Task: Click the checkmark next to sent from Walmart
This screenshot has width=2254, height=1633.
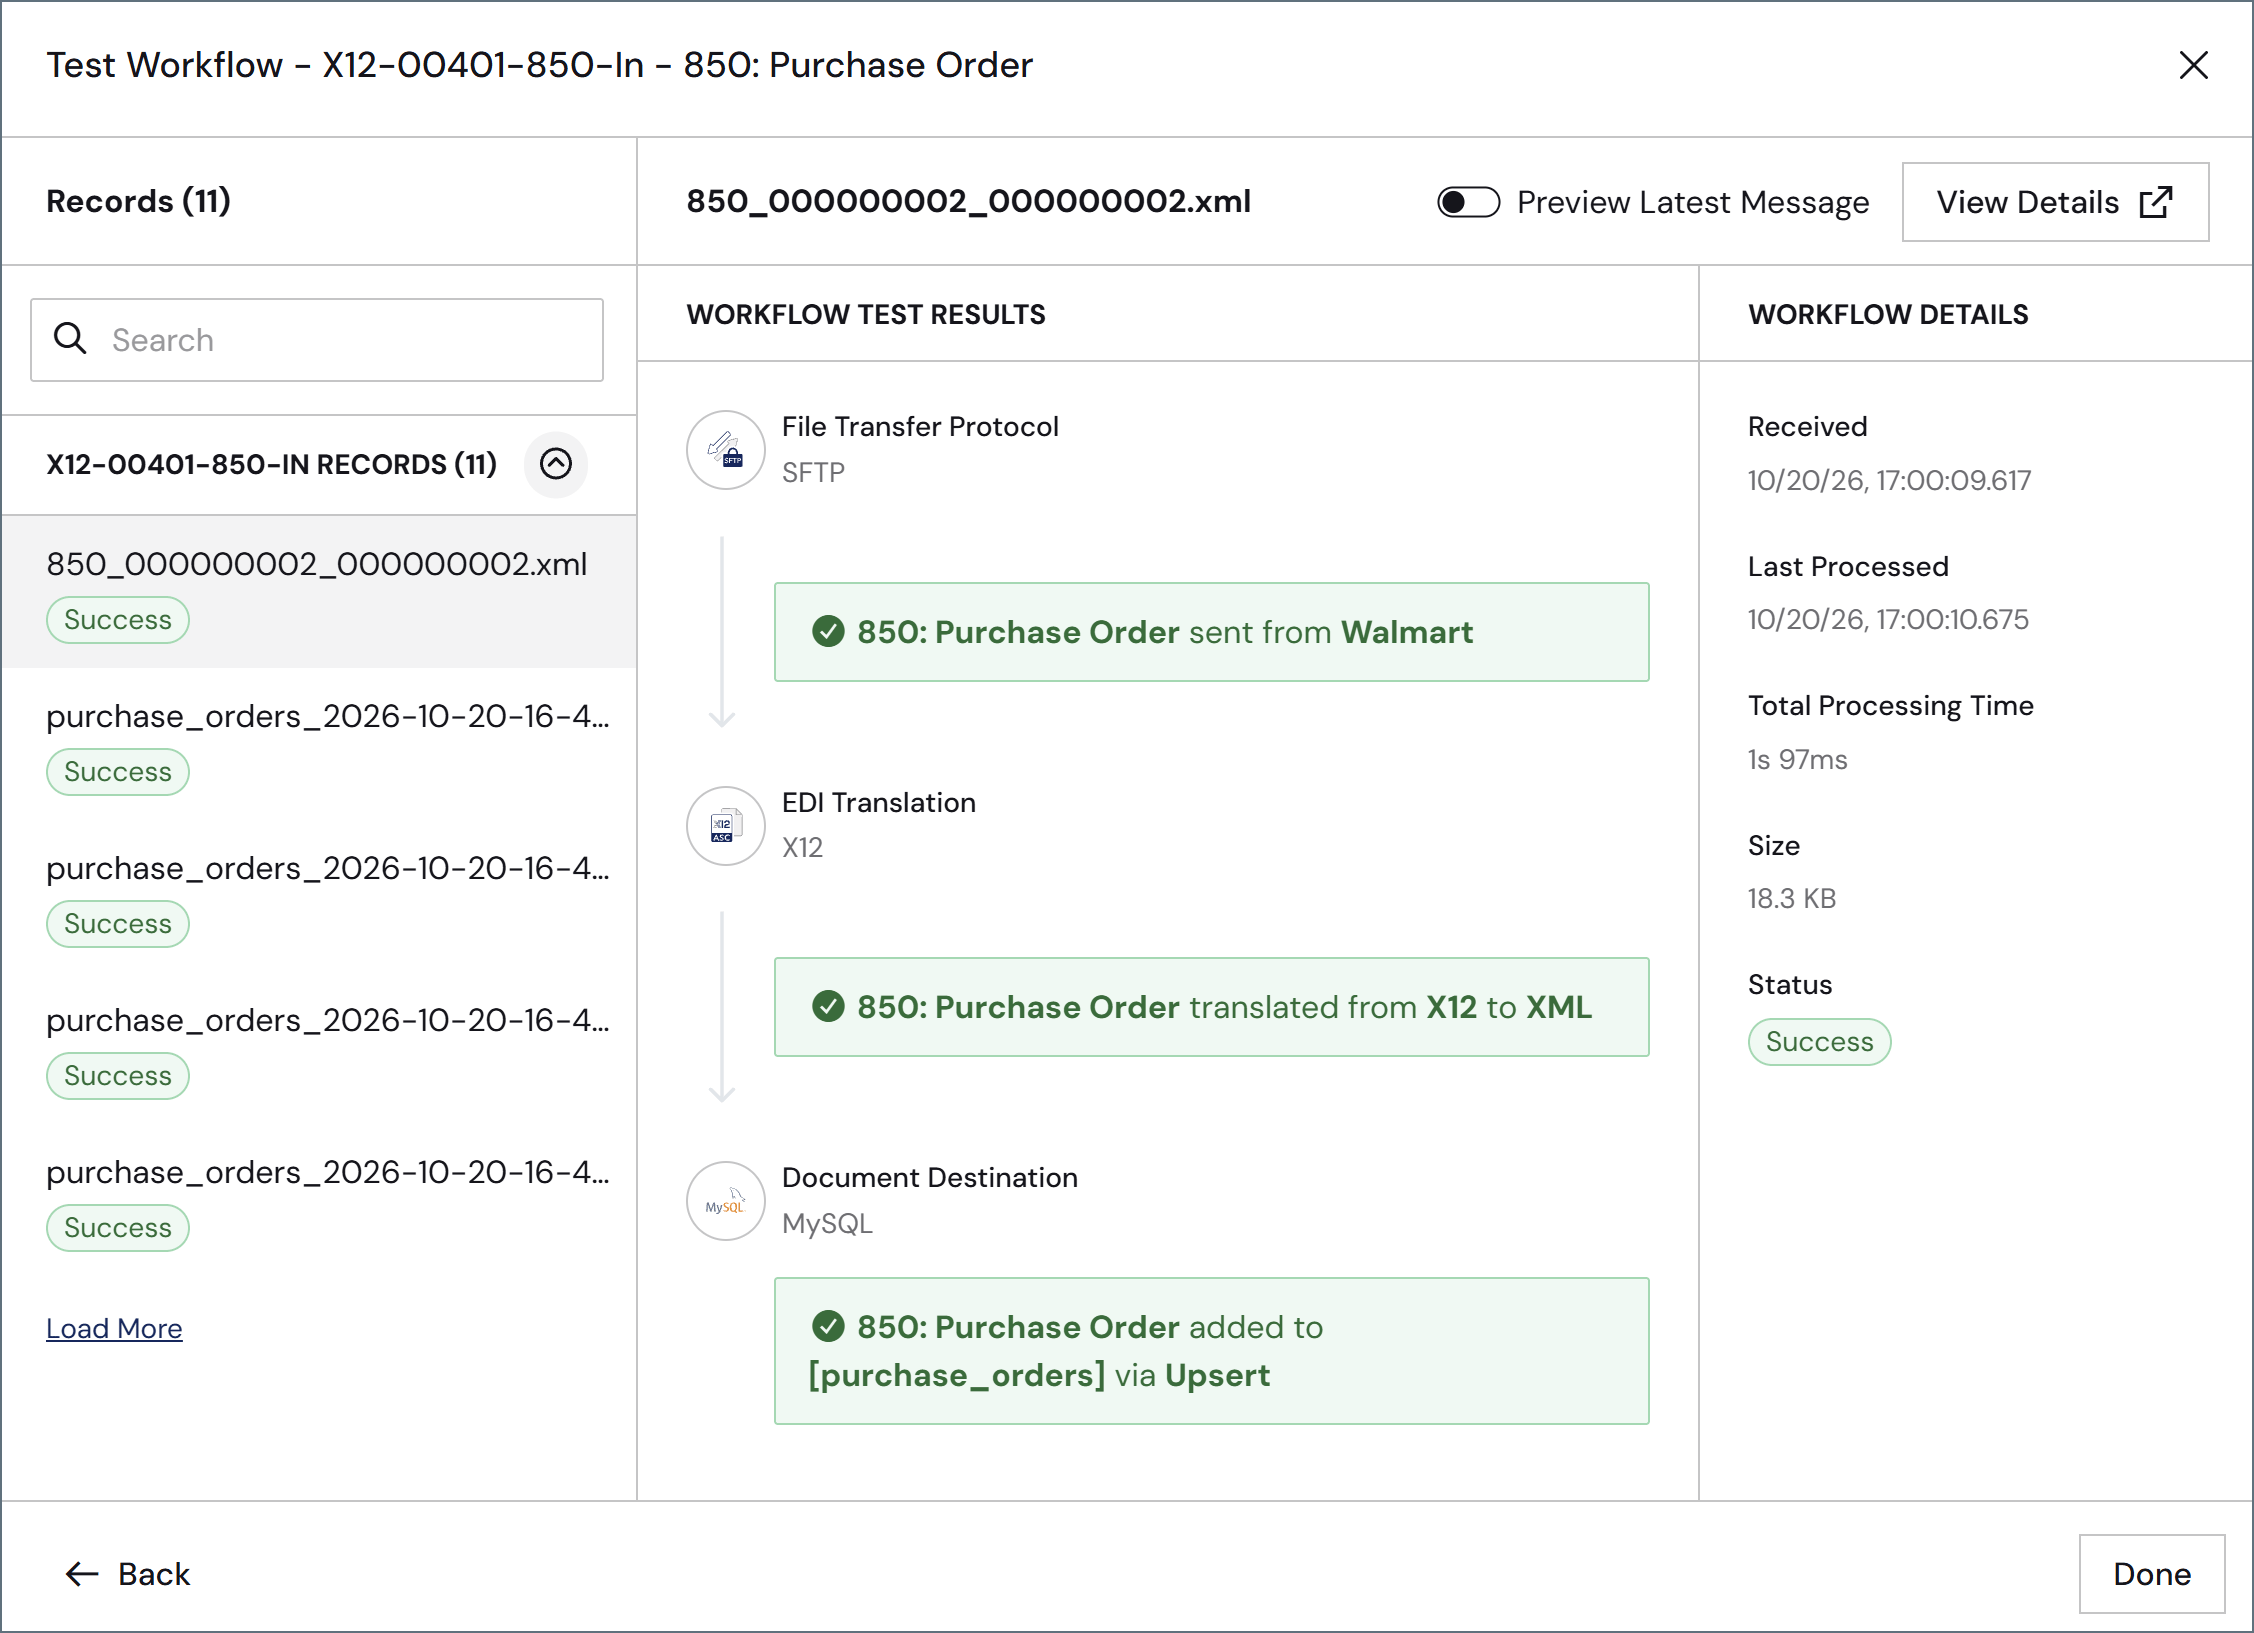Action: point(828,631)
